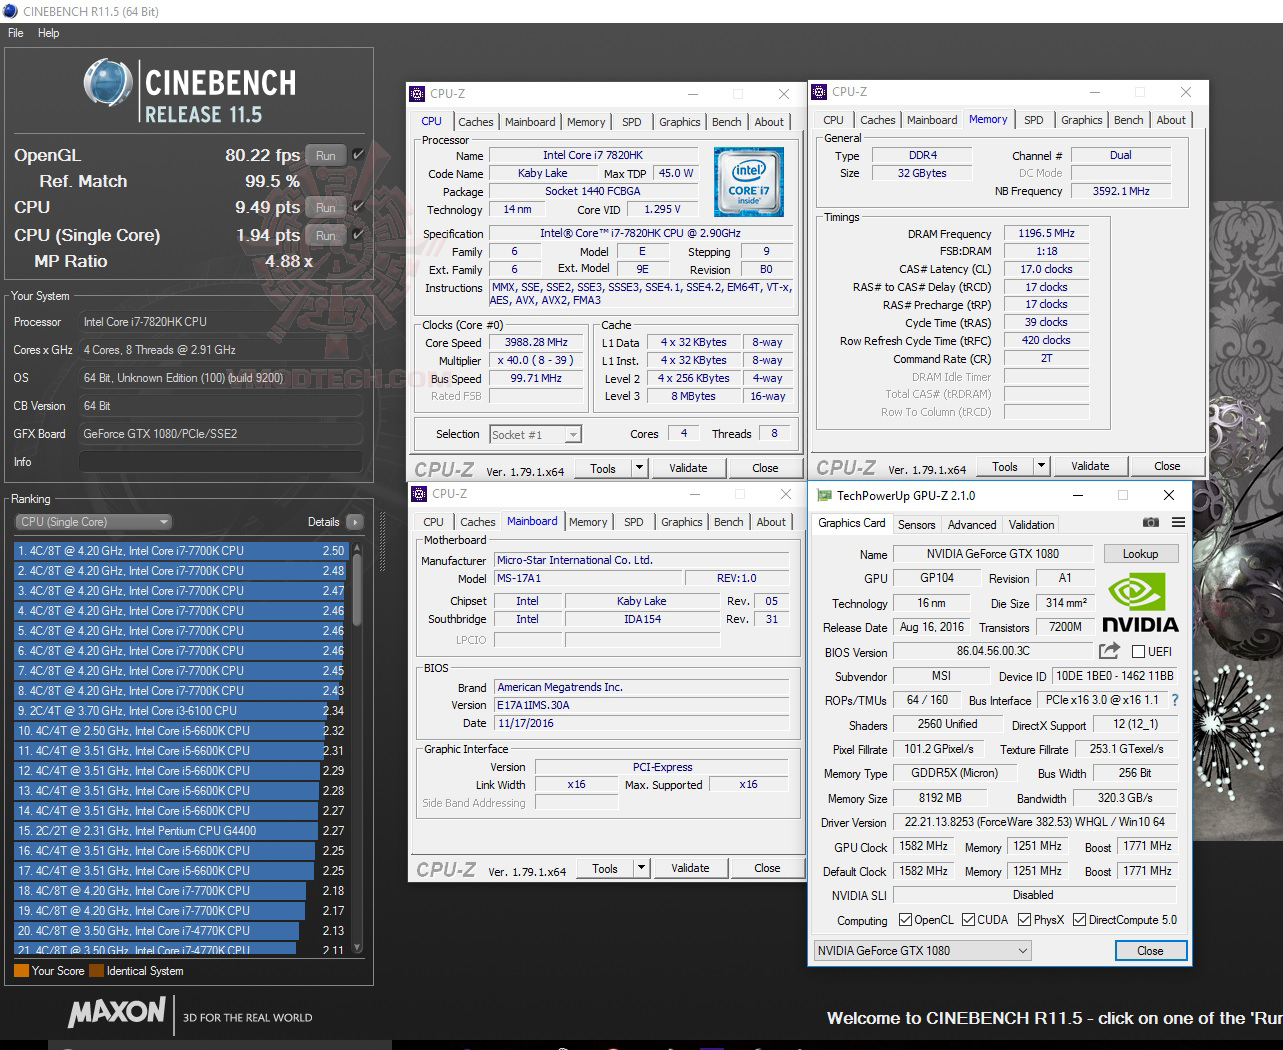Click Validate in the CPU-Z Memory window
The width and height of the screenshot is (1283, 1050).
tap(1090, 466)
